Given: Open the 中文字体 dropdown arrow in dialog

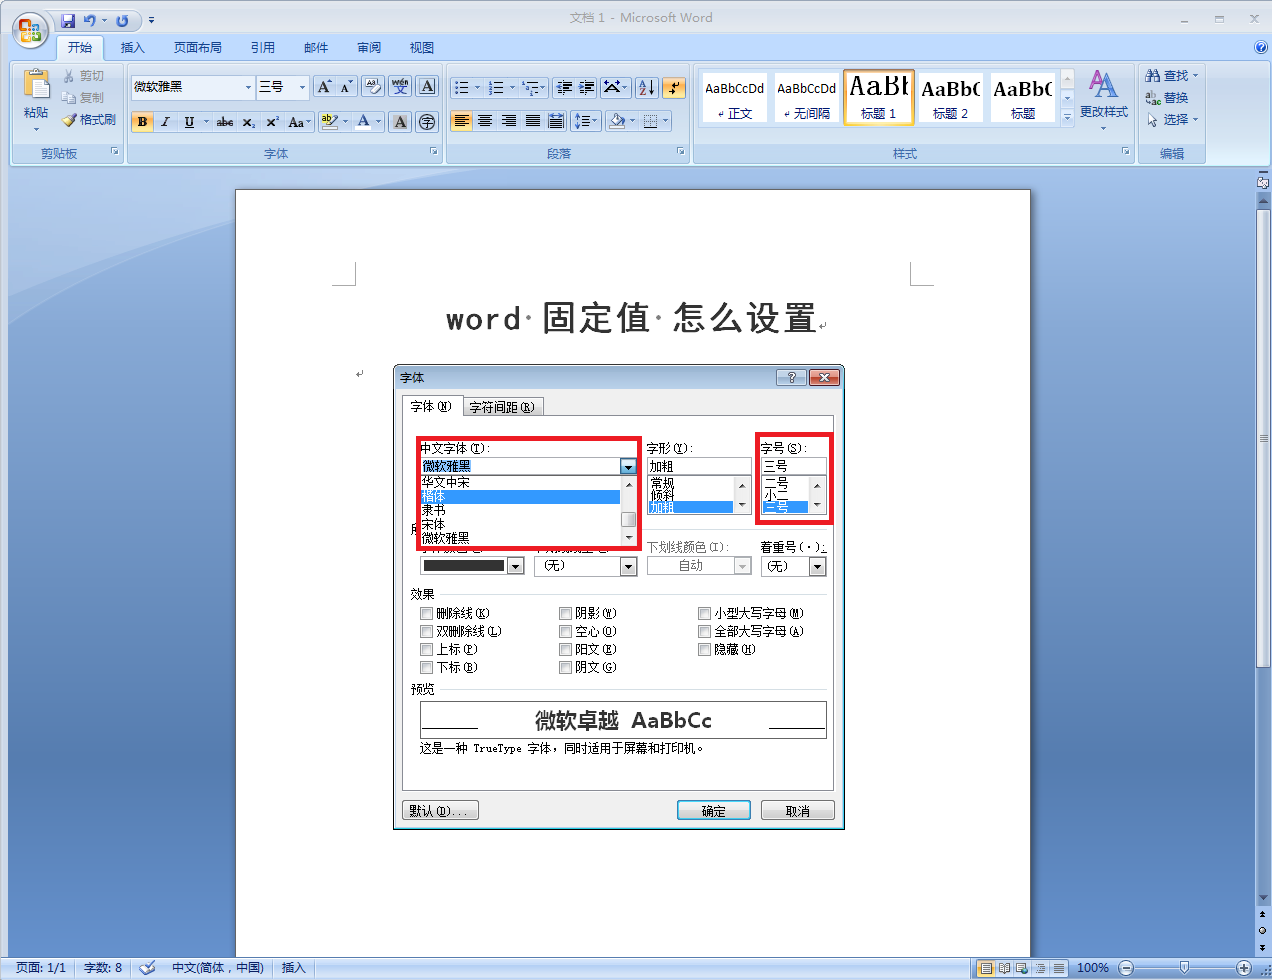Looking at the screenshot, I should 628,467.
